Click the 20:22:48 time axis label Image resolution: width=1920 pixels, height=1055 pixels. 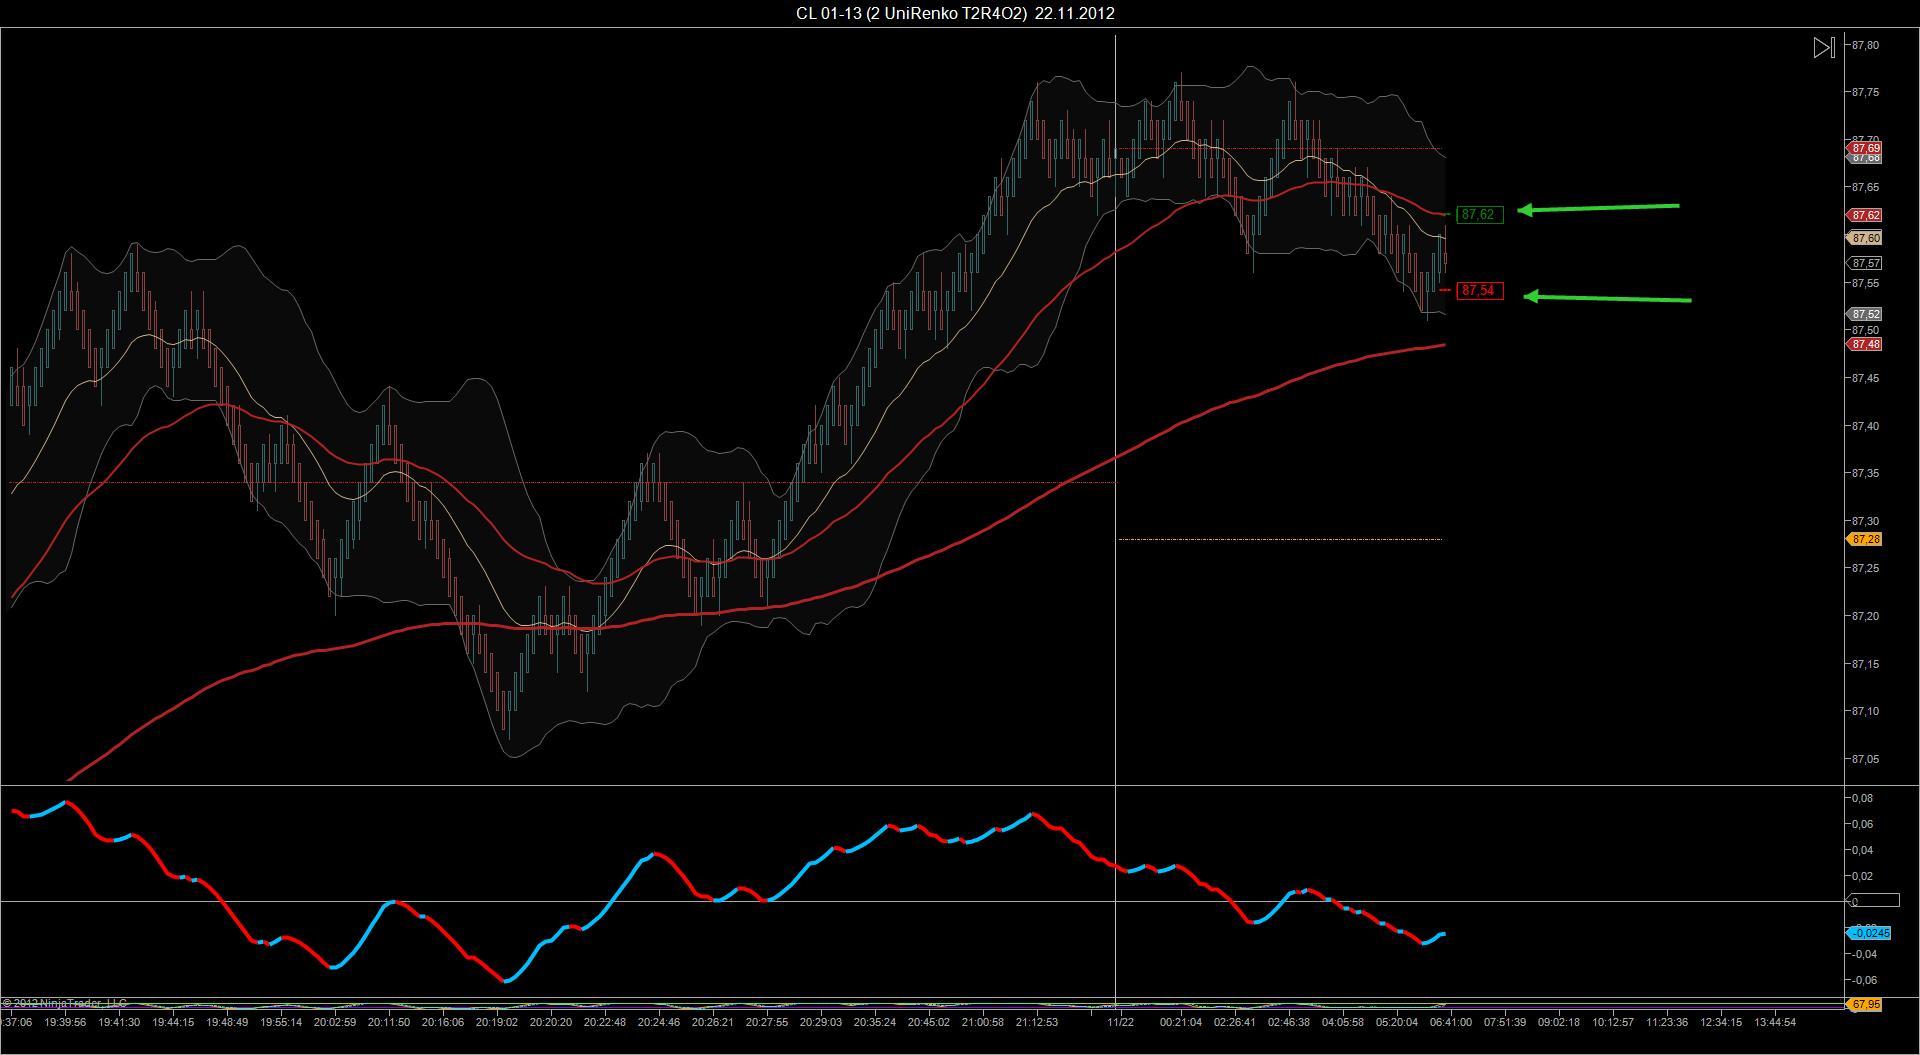click(605, 1022)
